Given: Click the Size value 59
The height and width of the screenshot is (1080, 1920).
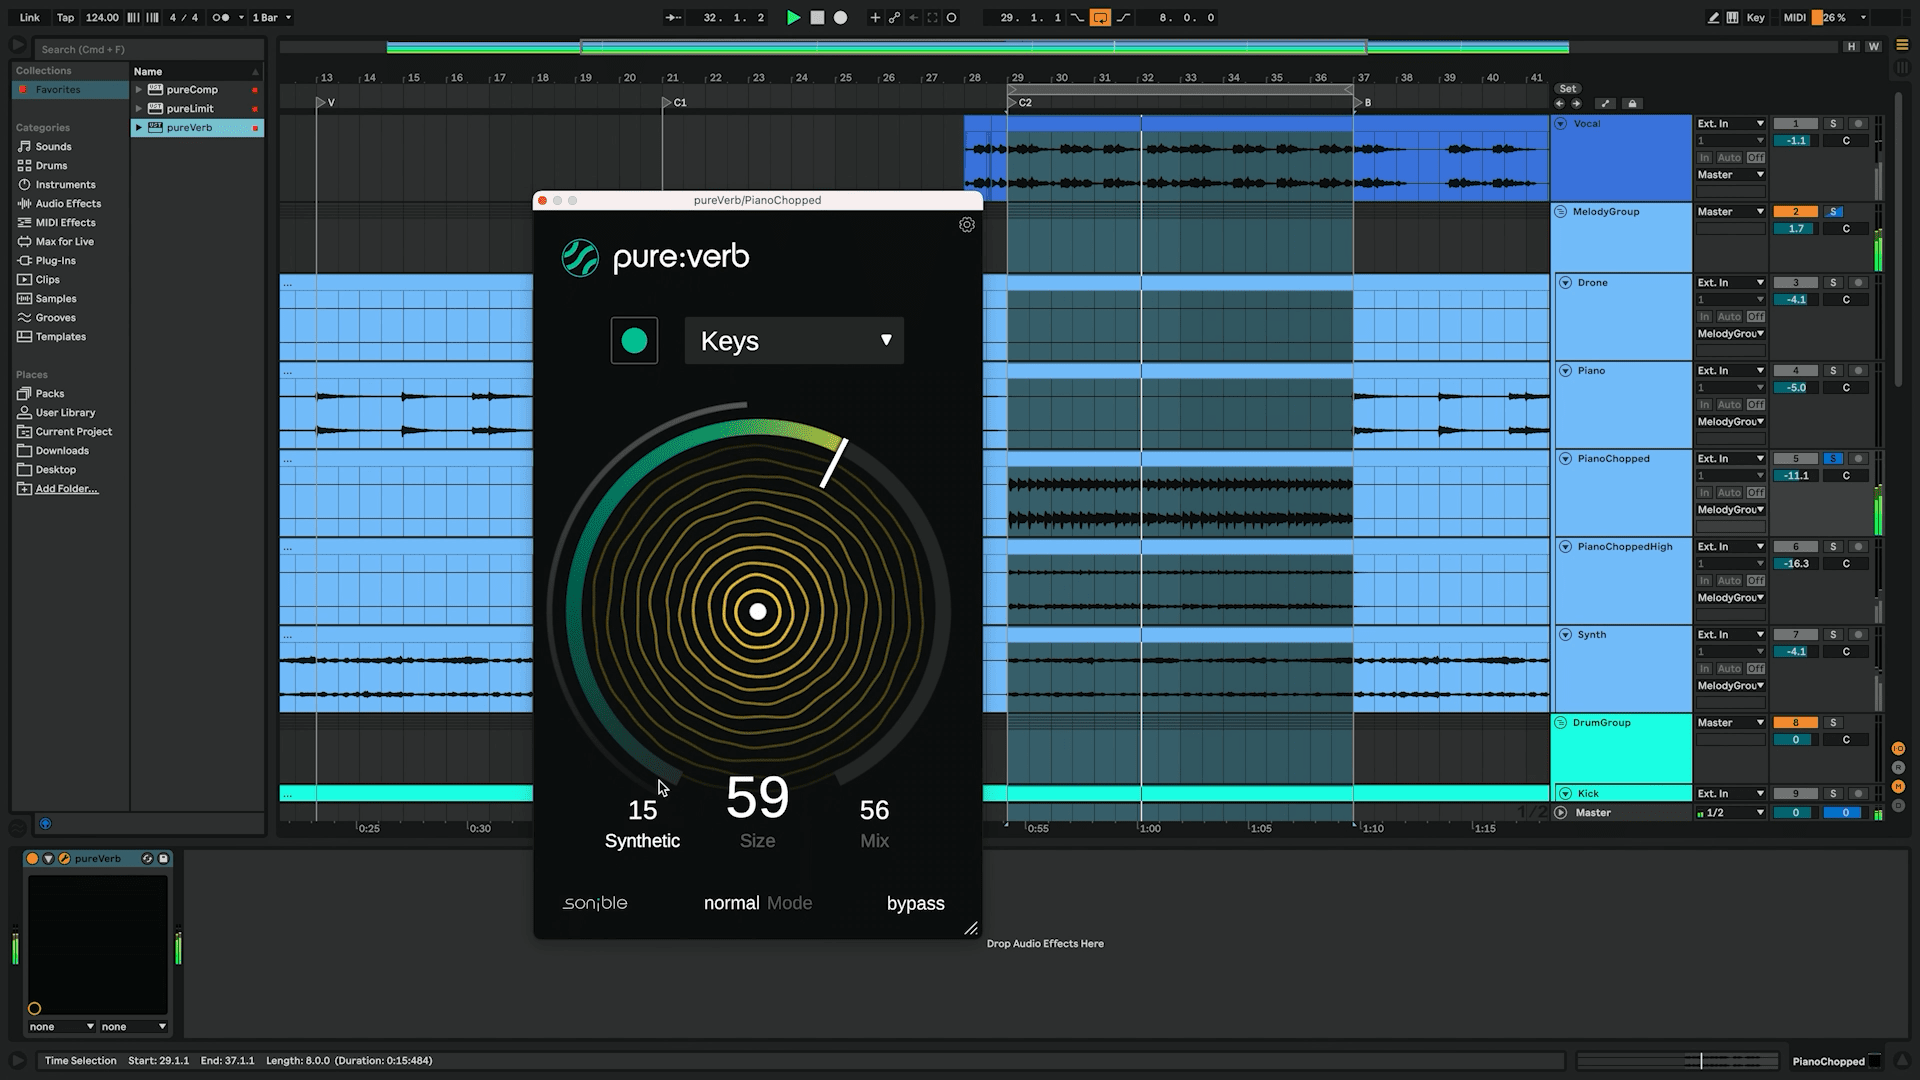Looking at the screenshot, I should (x=757, y=798).
